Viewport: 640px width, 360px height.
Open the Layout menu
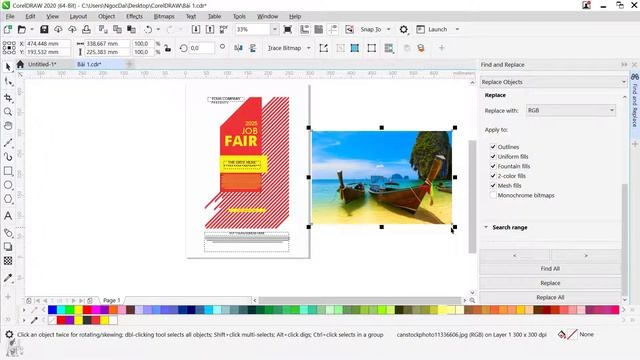[x=78, y=16]
